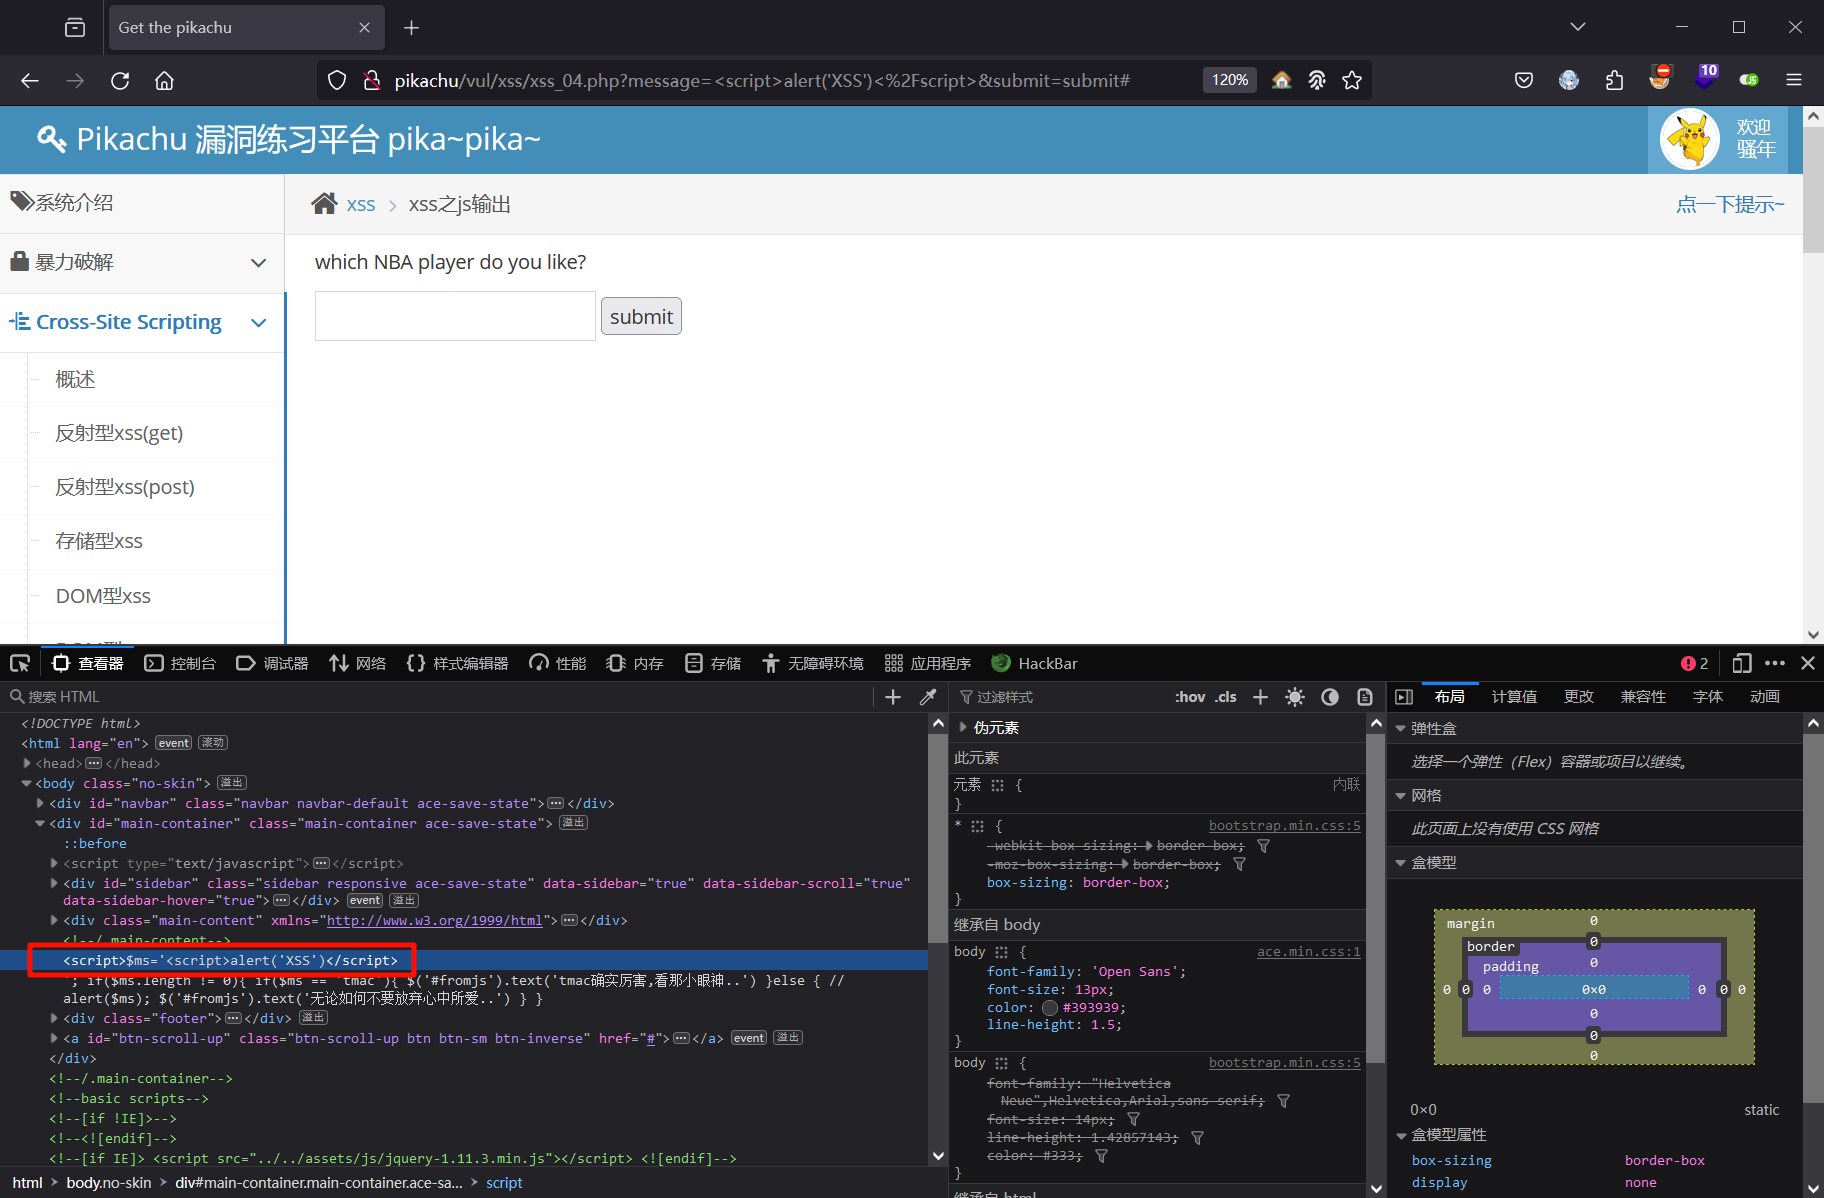Click the error count badge showing 2

(1695, 663)
